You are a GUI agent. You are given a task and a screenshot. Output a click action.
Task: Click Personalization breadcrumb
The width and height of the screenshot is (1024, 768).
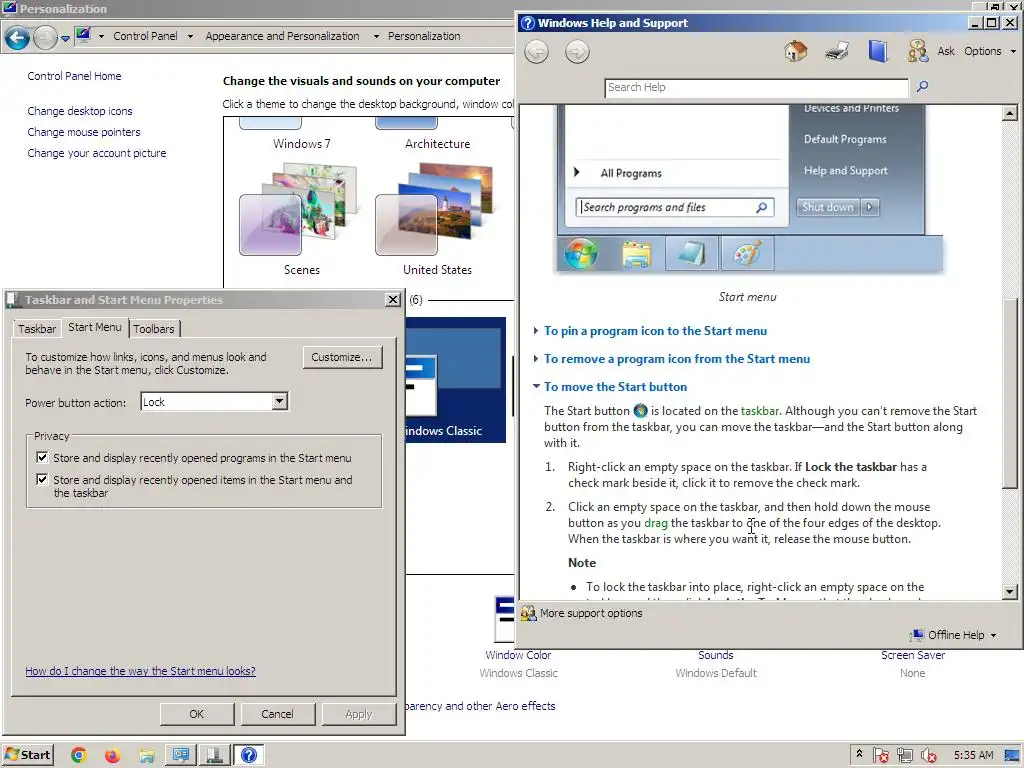424,36
